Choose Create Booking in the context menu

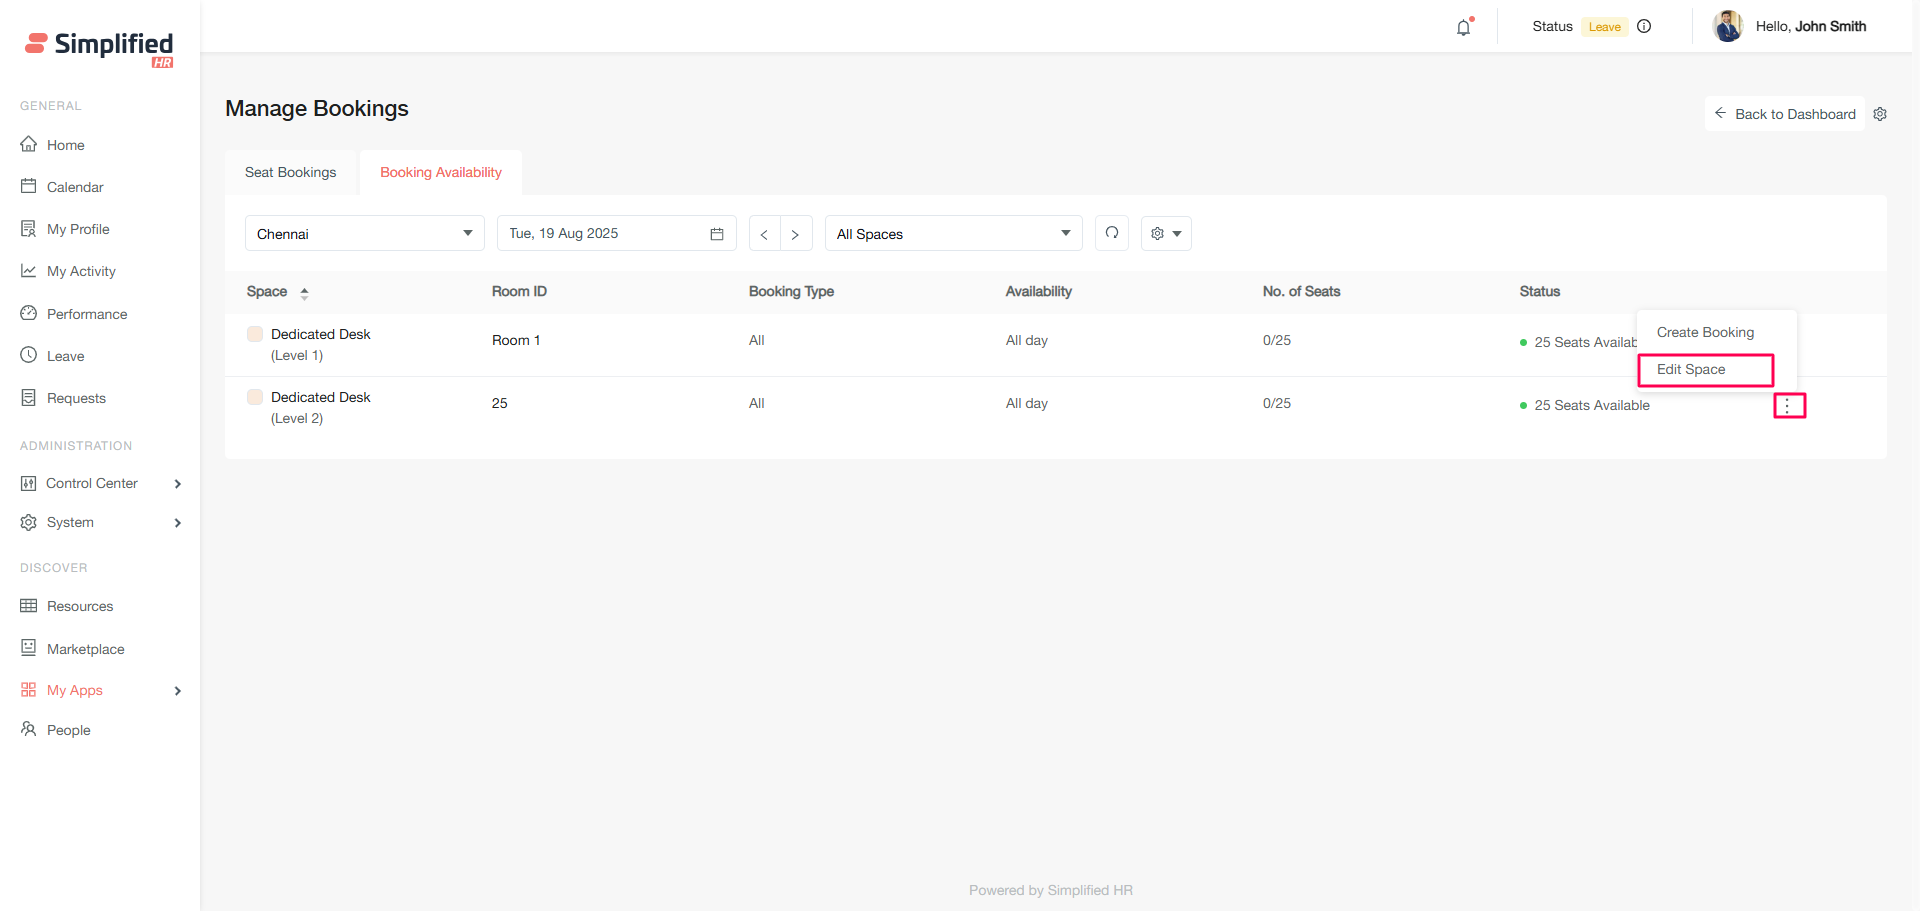1705,332
